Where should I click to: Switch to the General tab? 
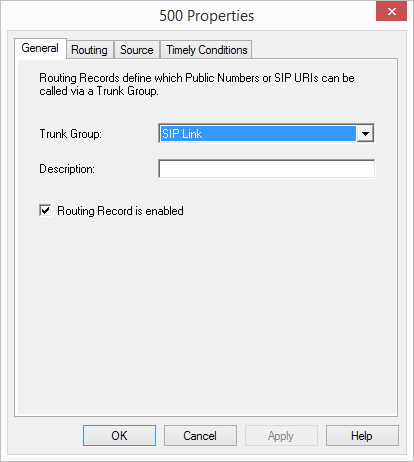point(40,49)
